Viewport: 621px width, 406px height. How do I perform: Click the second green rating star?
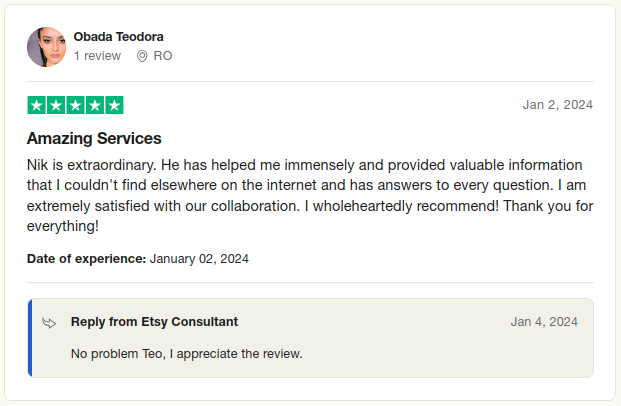pos(56,105)
